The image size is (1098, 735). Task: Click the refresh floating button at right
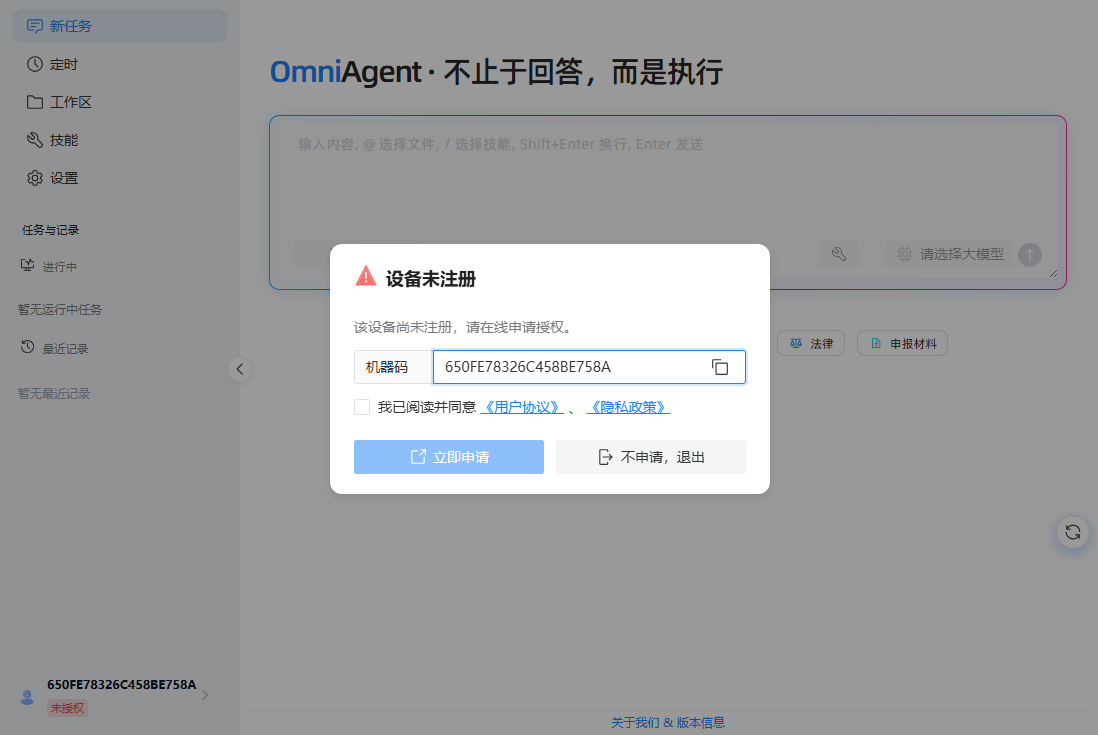1073,532
